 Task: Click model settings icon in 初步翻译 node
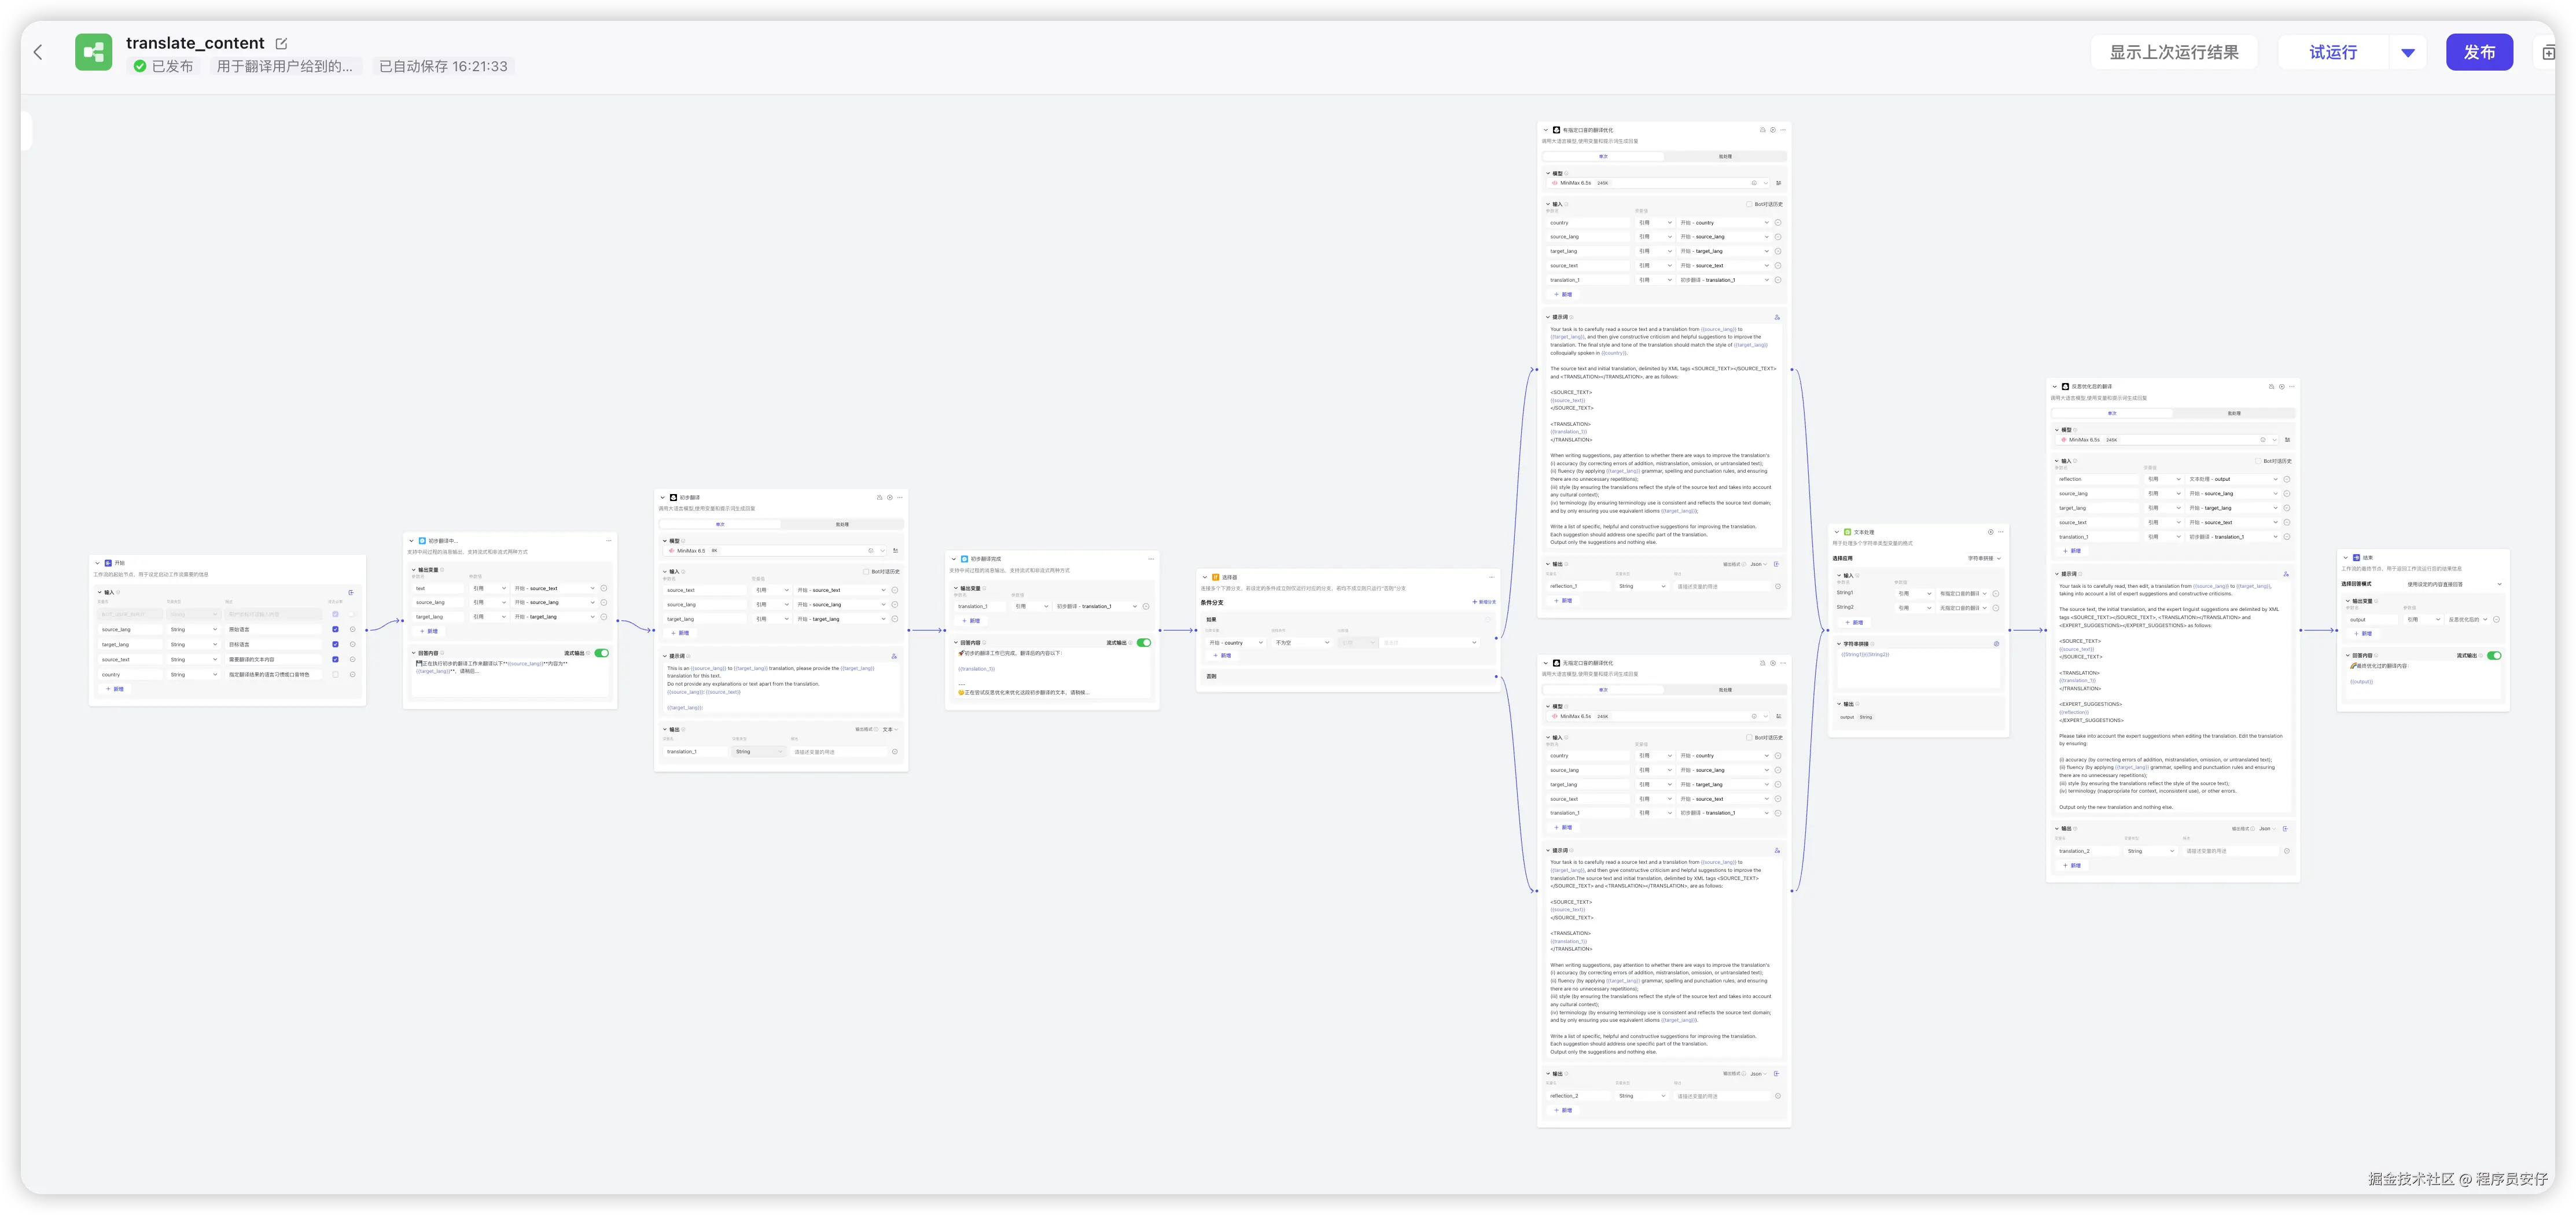895,550
